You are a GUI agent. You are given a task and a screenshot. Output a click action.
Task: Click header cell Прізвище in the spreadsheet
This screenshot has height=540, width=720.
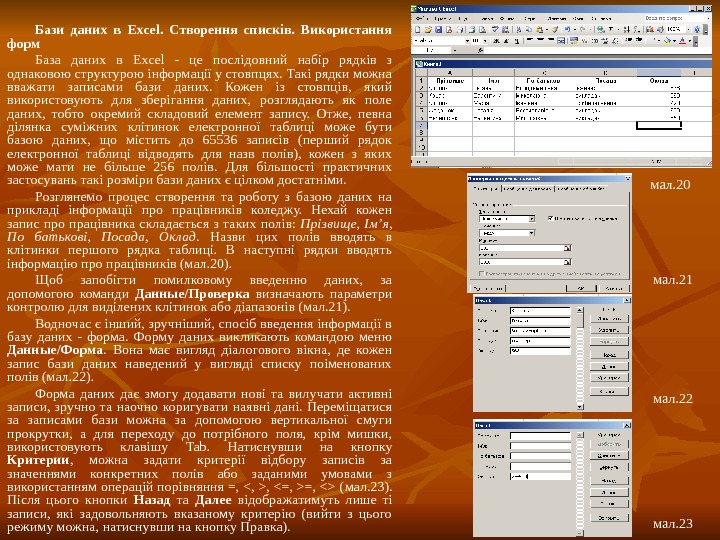449,81
